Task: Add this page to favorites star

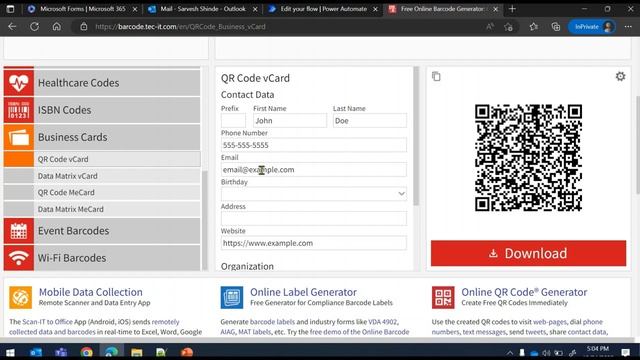Action: coord(509,27)
